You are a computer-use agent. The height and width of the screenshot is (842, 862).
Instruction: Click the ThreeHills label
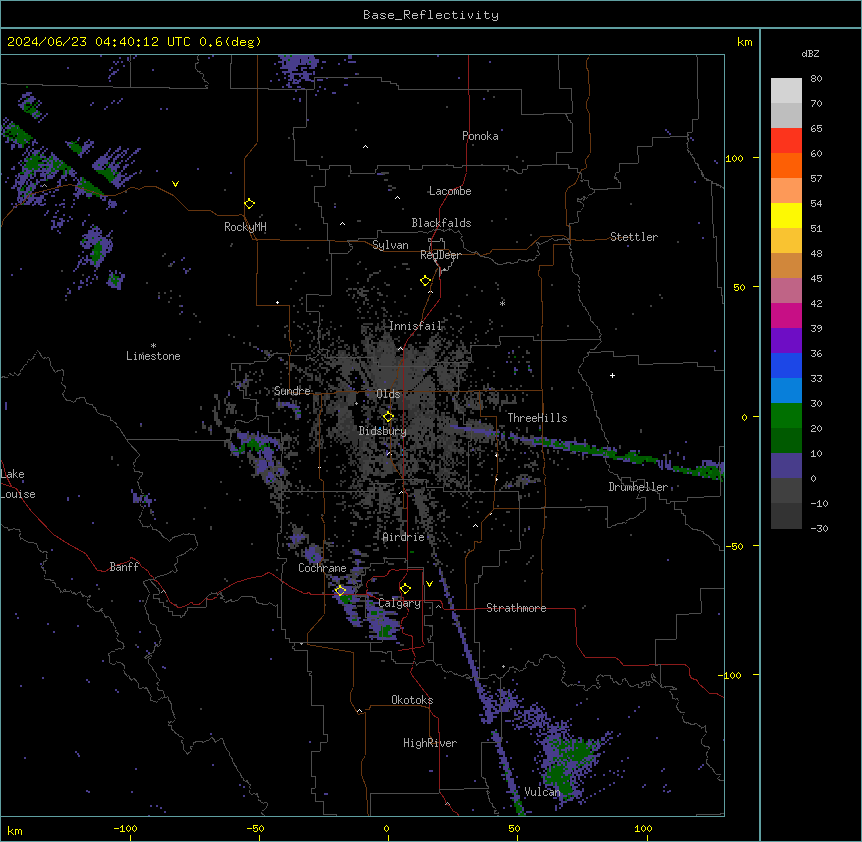537,418
